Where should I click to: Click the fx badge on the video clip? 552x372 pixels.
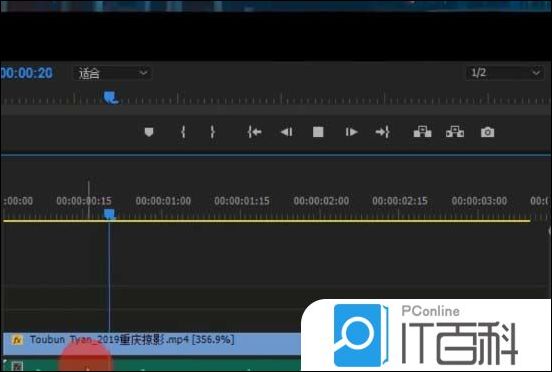(x=17, y=340)
